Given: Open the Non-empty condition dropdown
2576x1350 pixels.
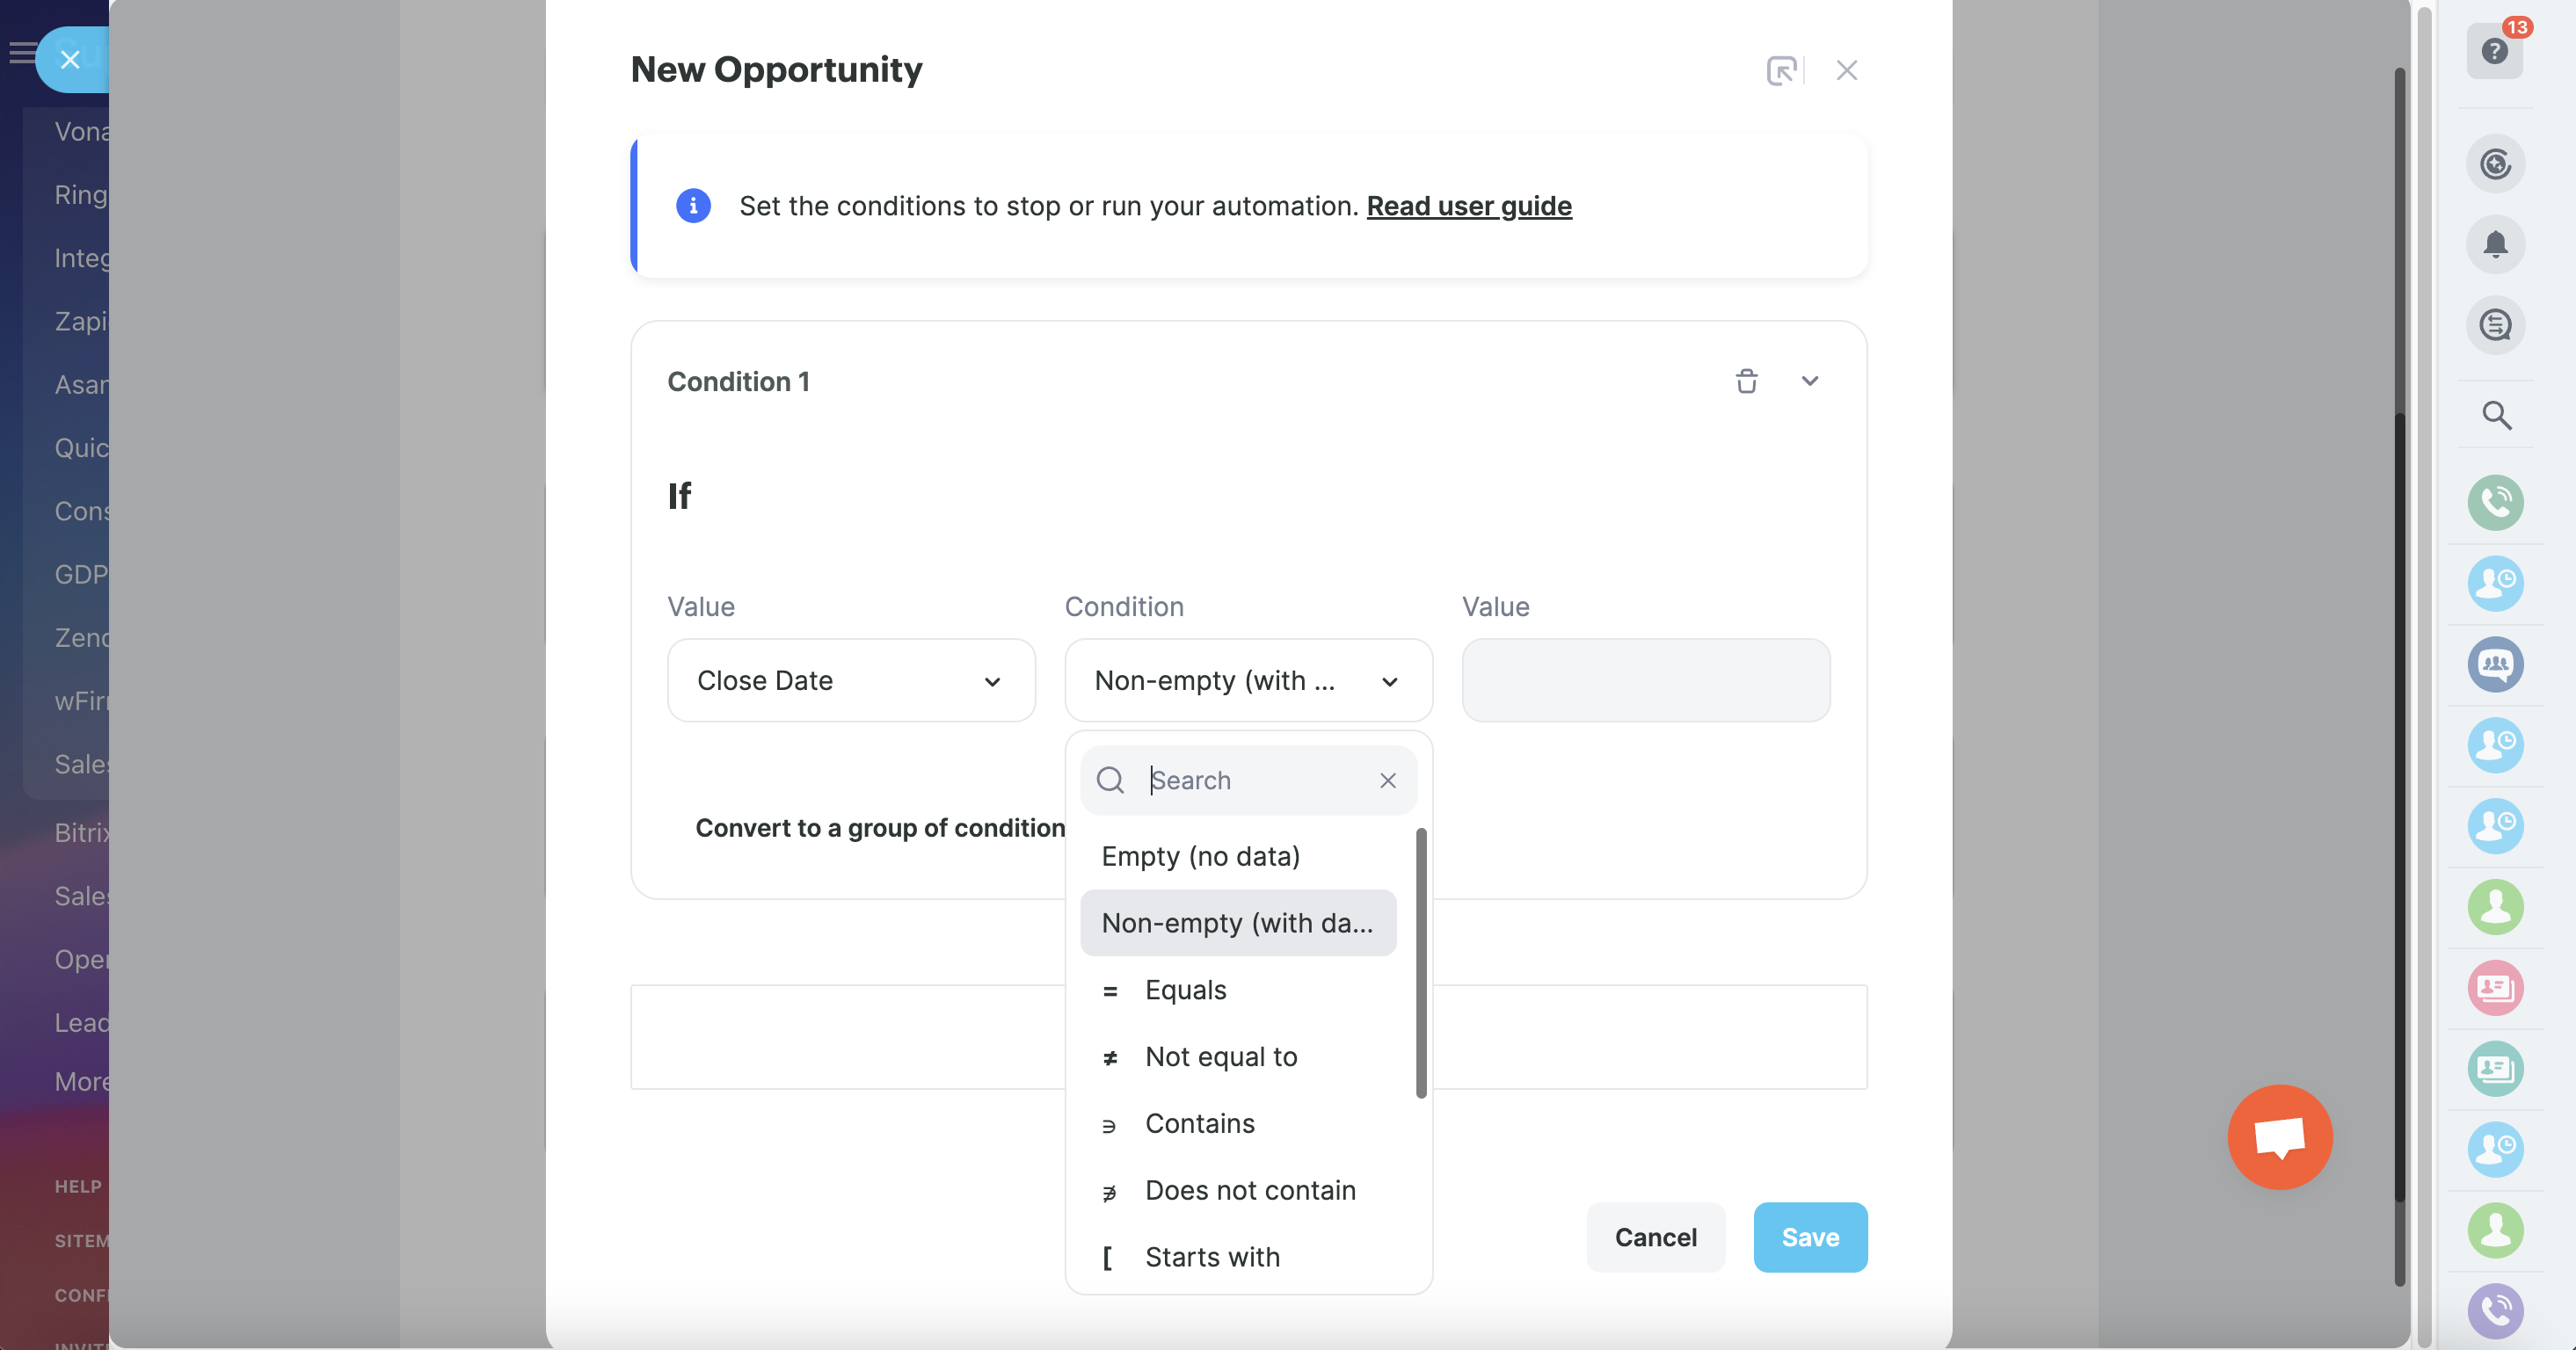Looking at the screenshot, I should pos(1247,680).
